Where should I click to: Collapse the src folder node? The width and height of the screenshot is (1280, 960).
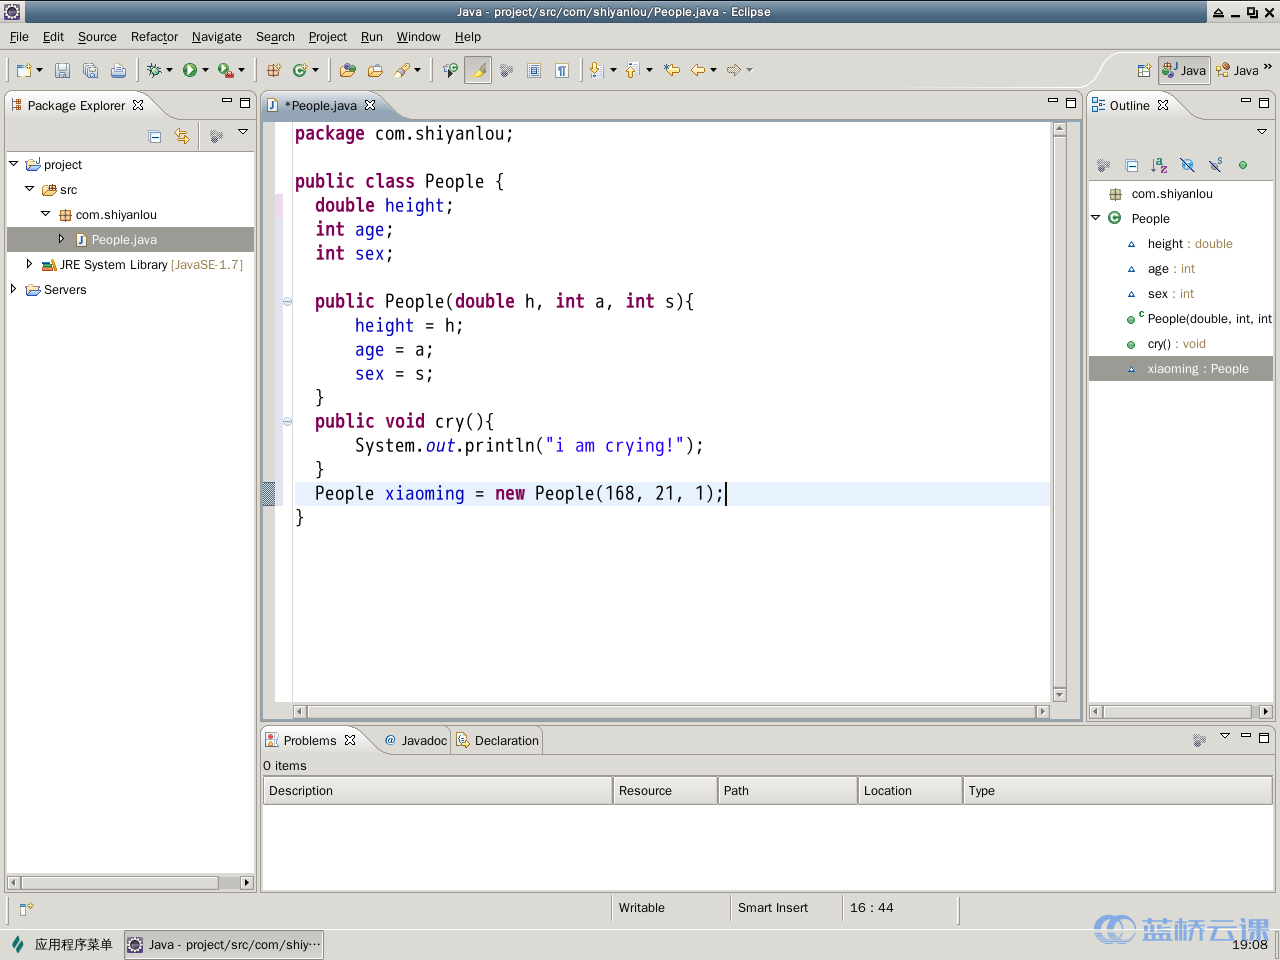(29, 188)
